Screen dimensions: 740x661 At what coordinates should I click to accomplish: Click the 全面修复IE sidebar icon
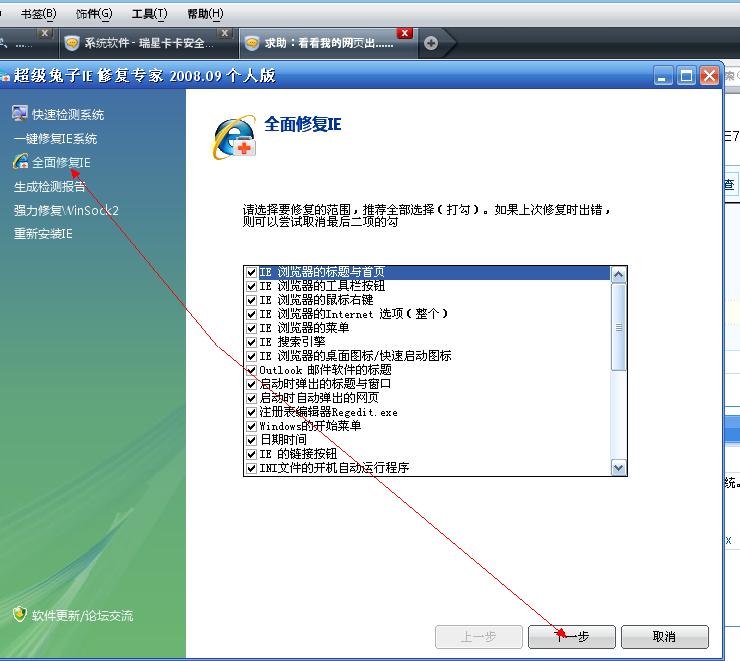(20, 161)
